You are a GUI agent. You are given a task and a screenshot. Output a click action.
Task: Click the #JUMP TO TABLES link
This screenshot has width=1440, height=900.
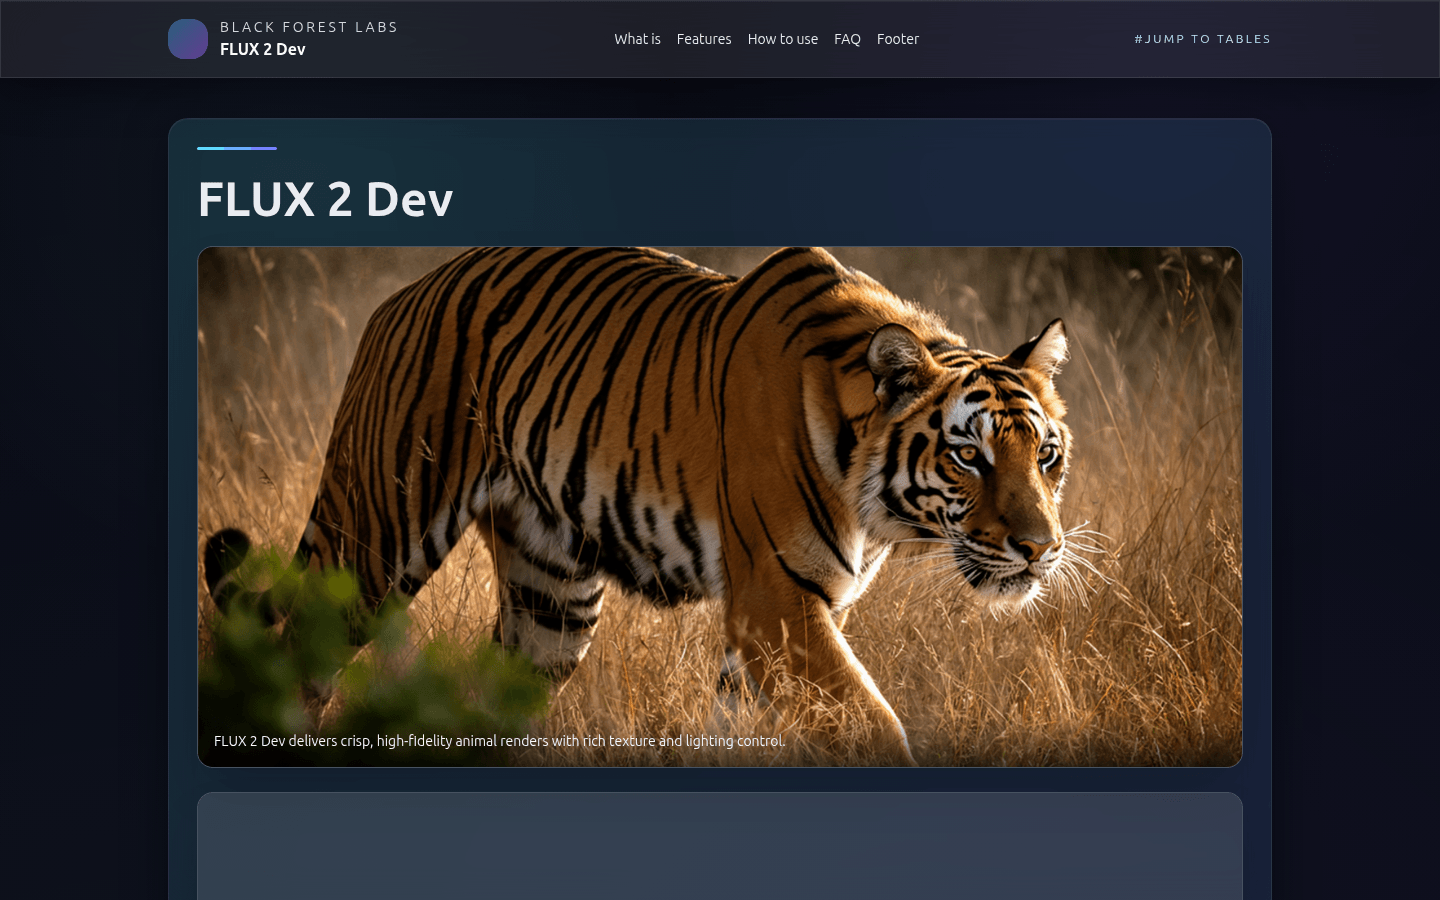click(1202, 39)
